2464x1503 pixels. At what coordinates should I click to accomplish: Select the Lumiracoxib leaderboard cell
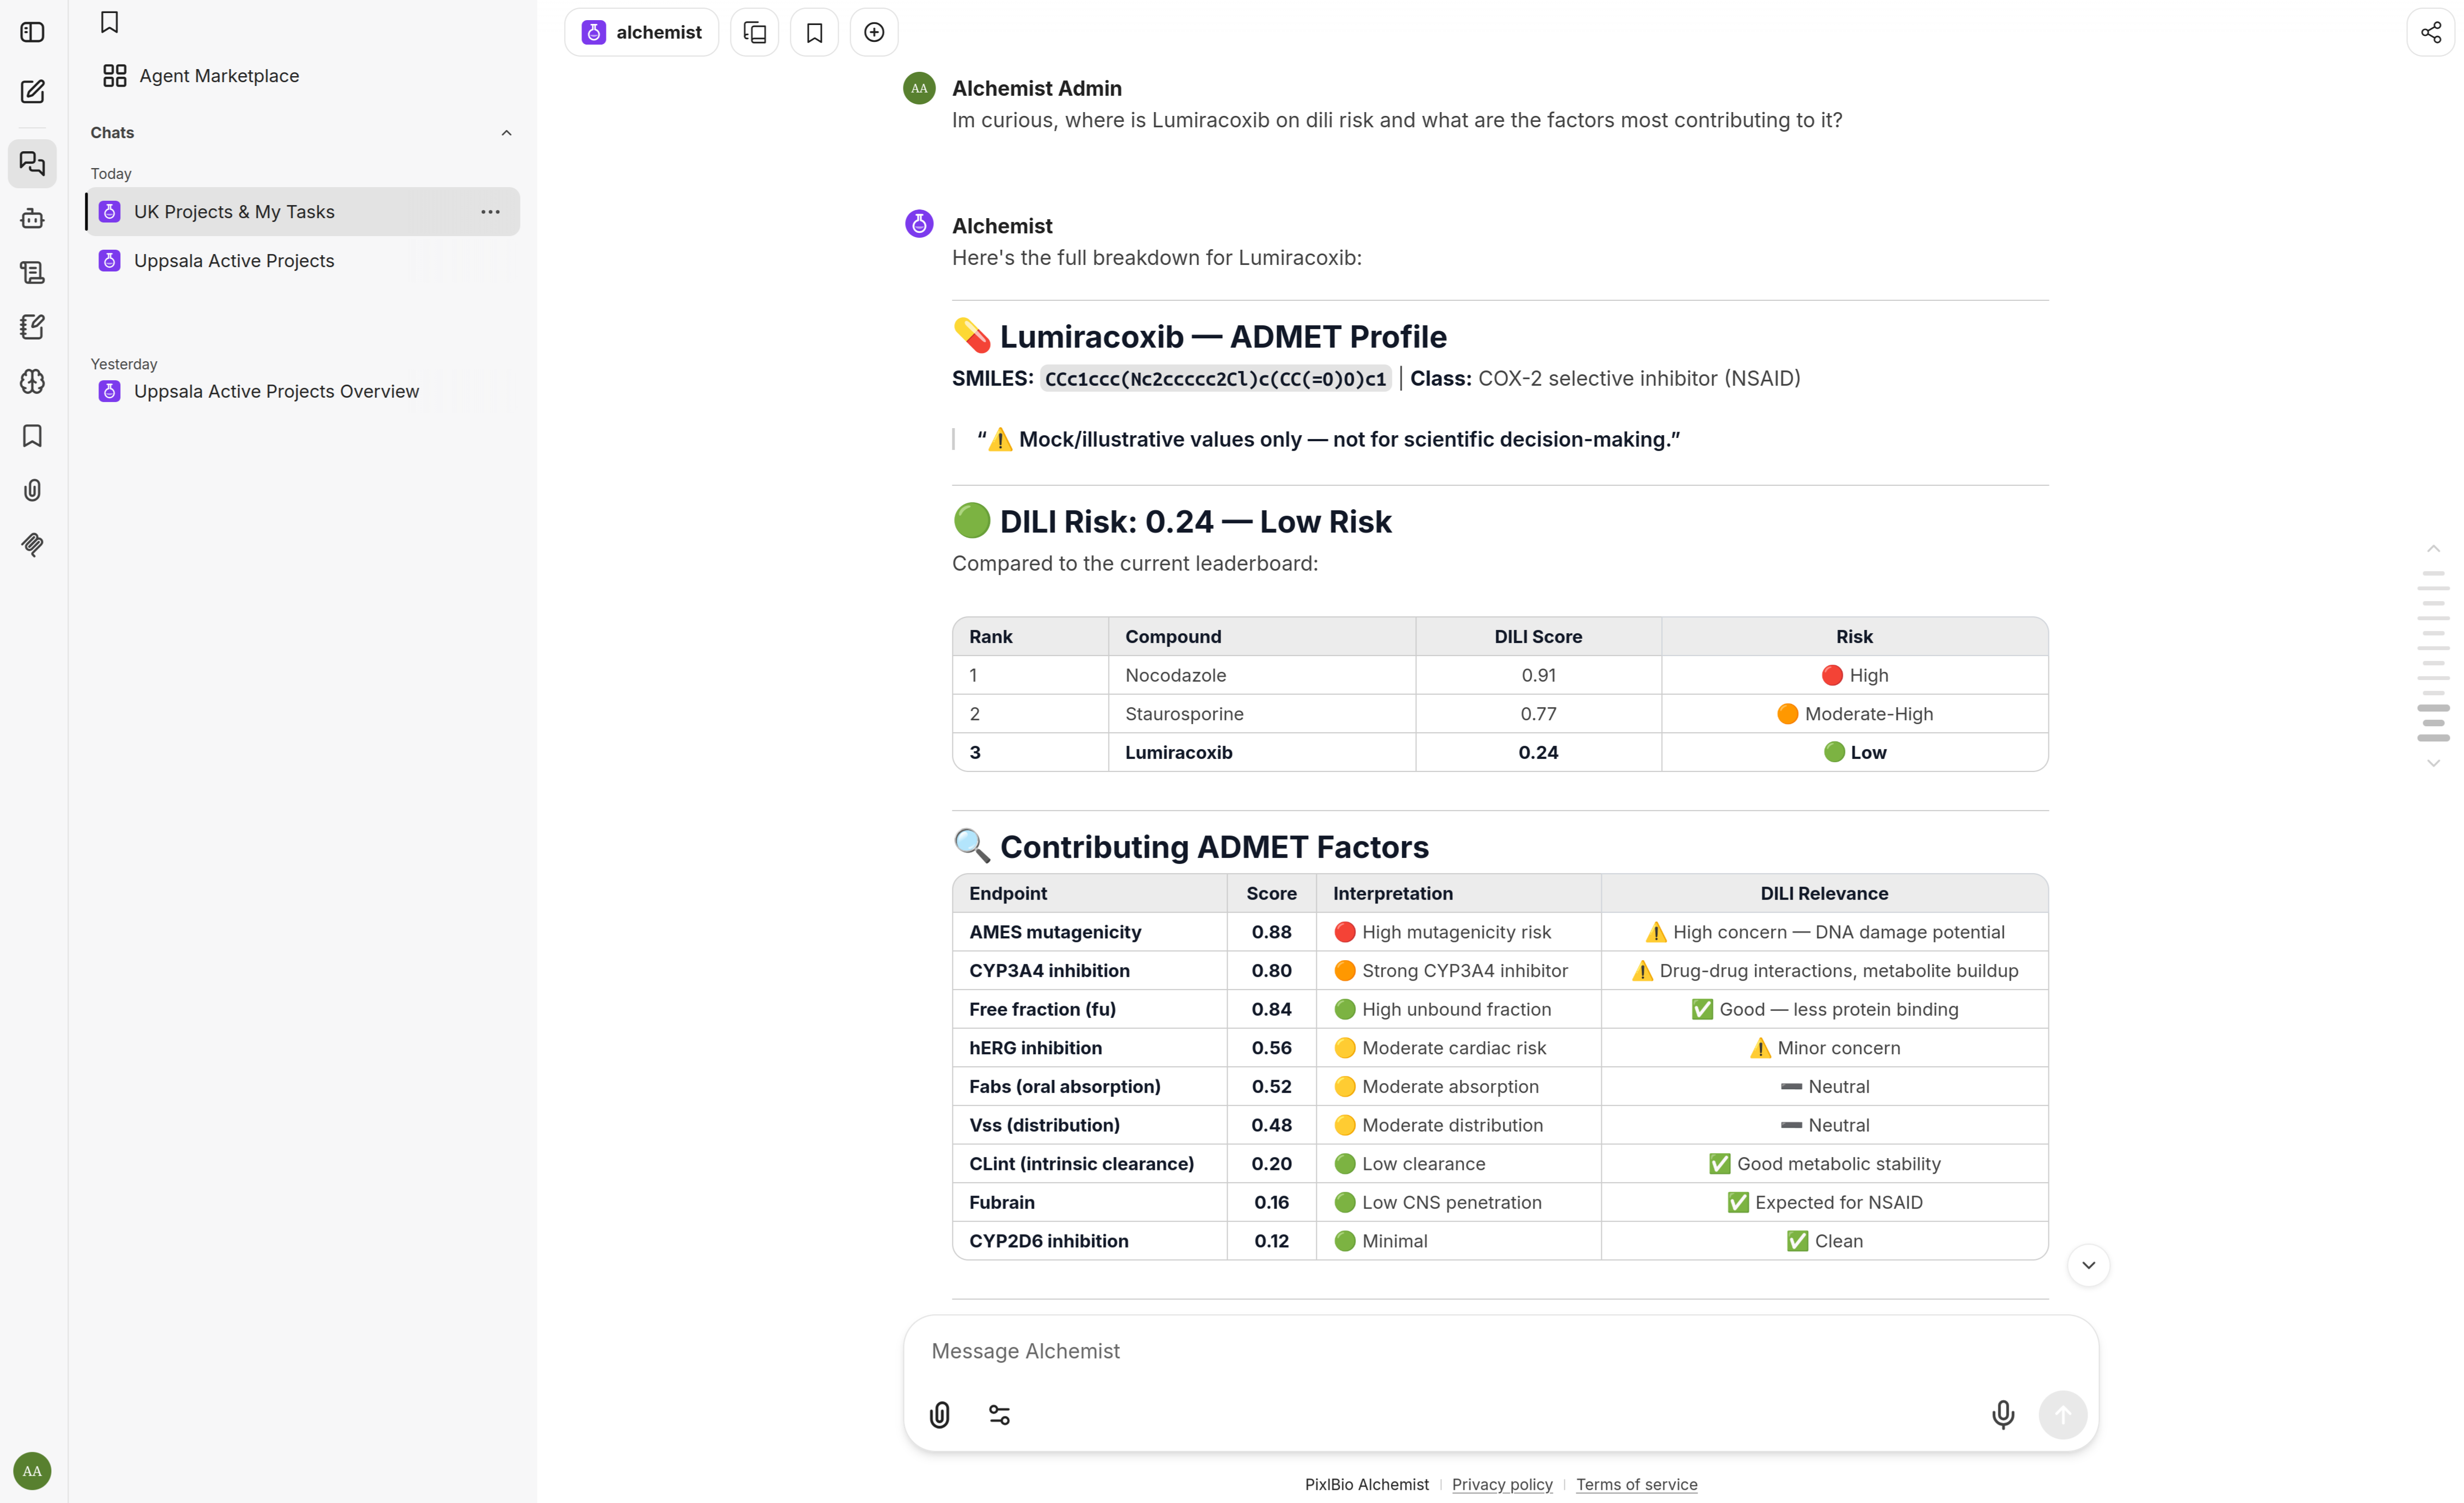point(1262,753)
